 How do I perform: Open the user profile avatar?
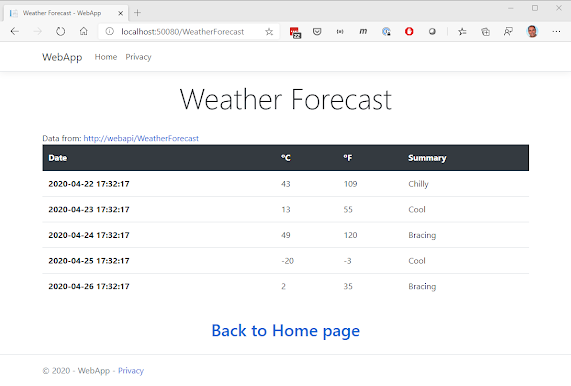(532, 31)
